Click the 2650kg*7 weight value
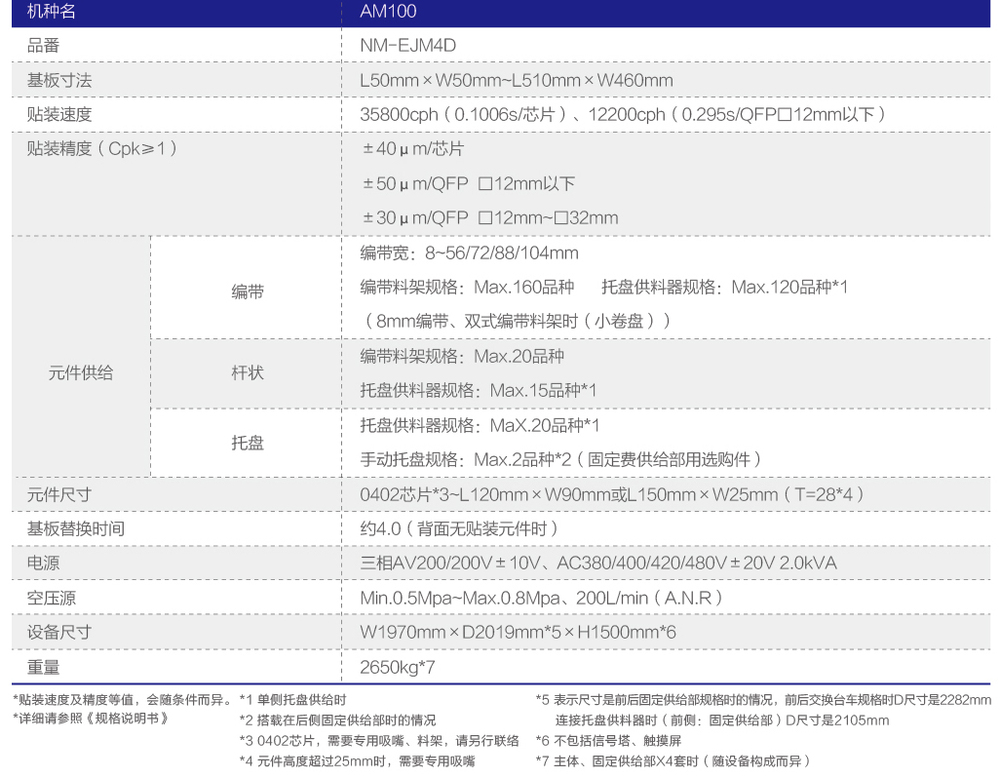Viewport: 1000px width, 778px height. point(398,667)
